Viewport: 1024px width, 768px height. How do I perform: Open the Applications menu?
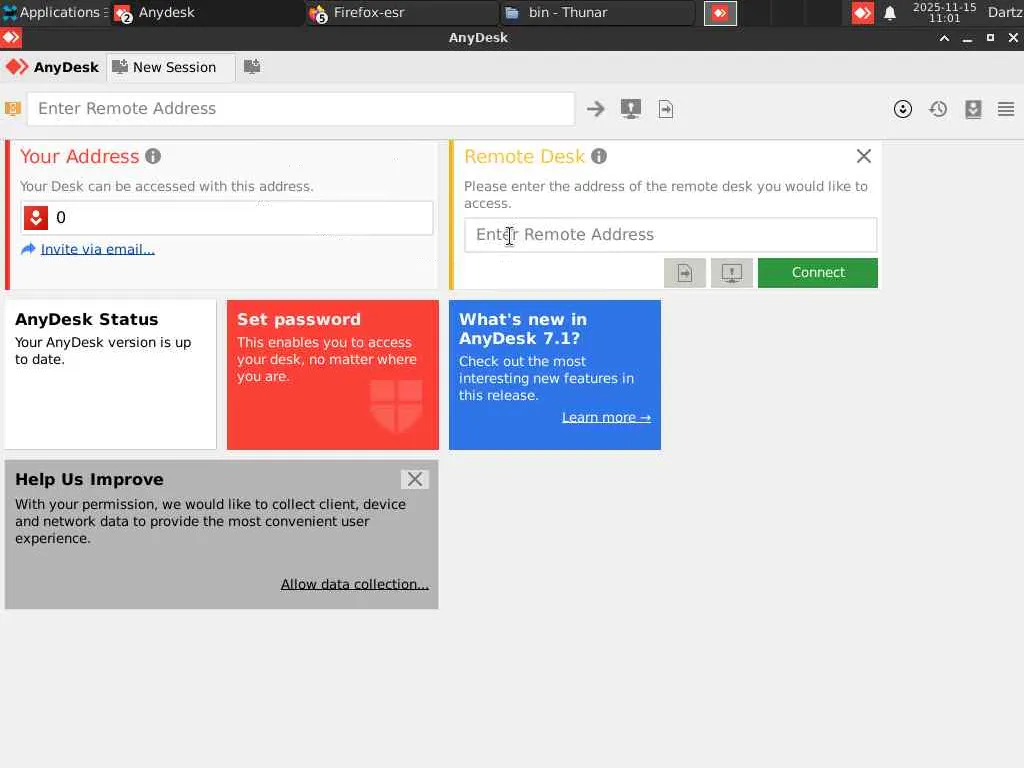pos(55,12)
